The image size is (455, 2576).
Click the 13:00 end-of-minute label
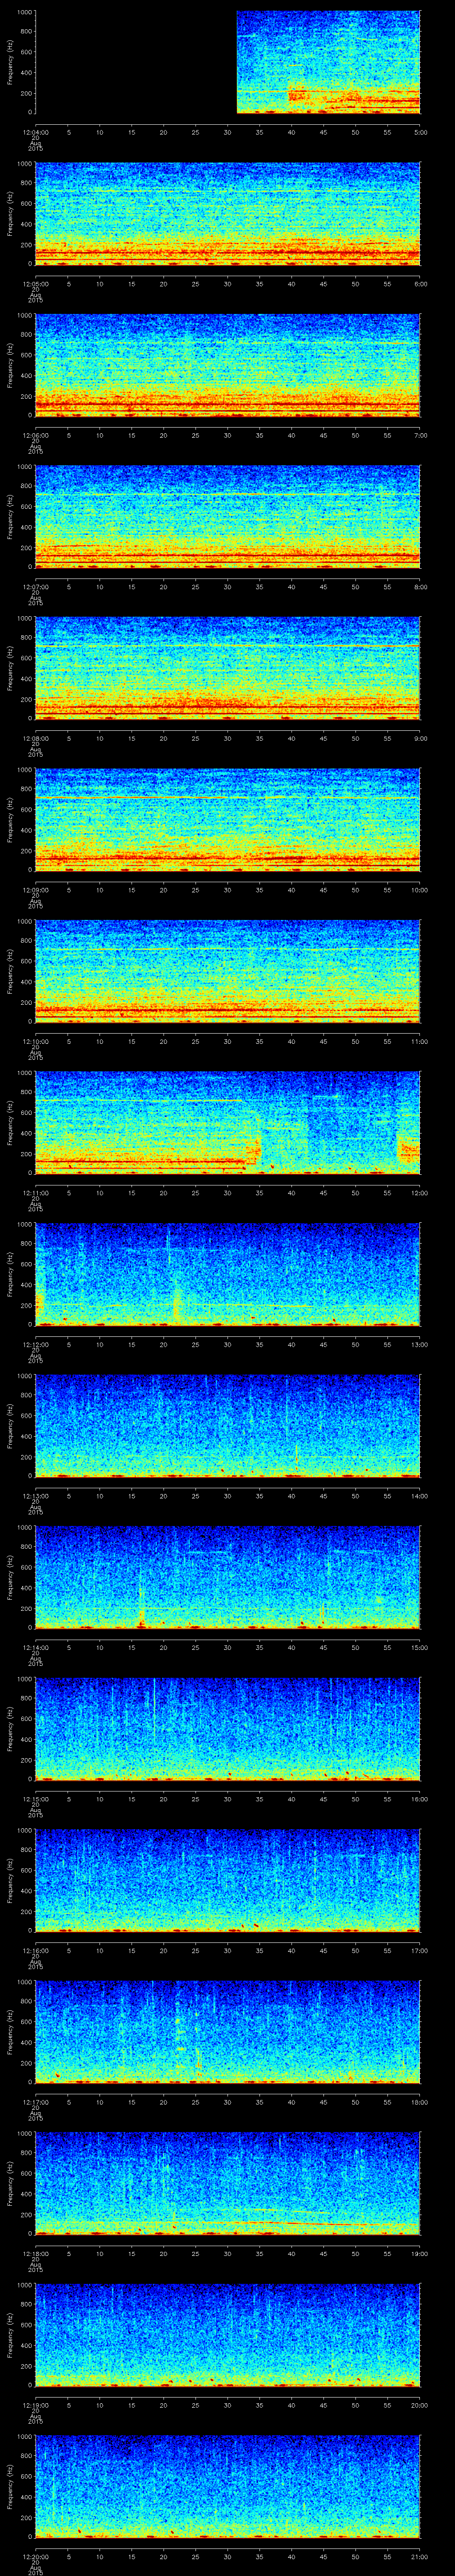(x=419, y=1343)
